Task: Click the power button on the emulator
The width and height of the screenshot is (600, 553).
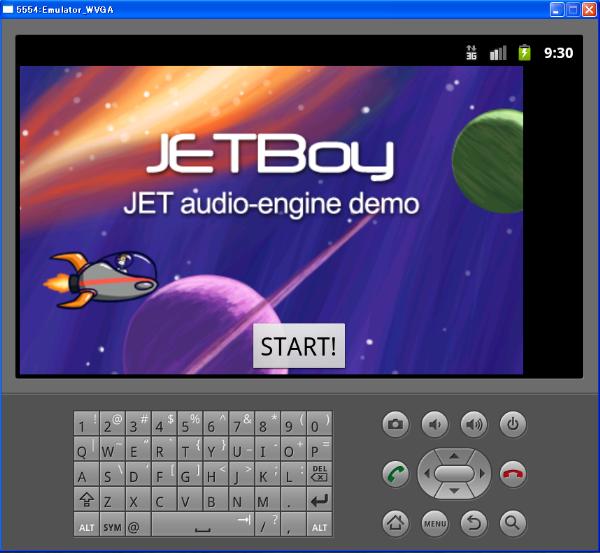Action: [513, 424]
